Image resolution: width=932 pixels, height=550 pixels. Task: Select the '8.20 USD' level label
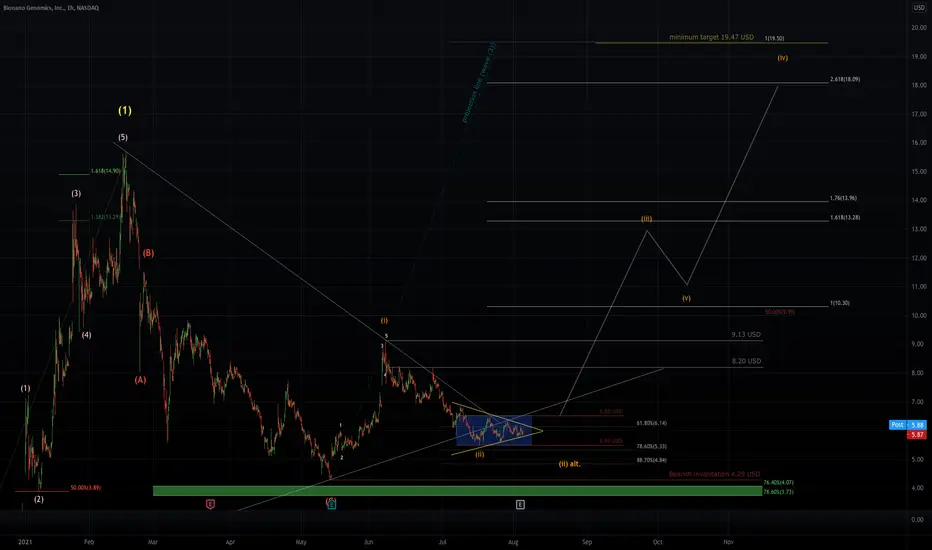(746, 361)
